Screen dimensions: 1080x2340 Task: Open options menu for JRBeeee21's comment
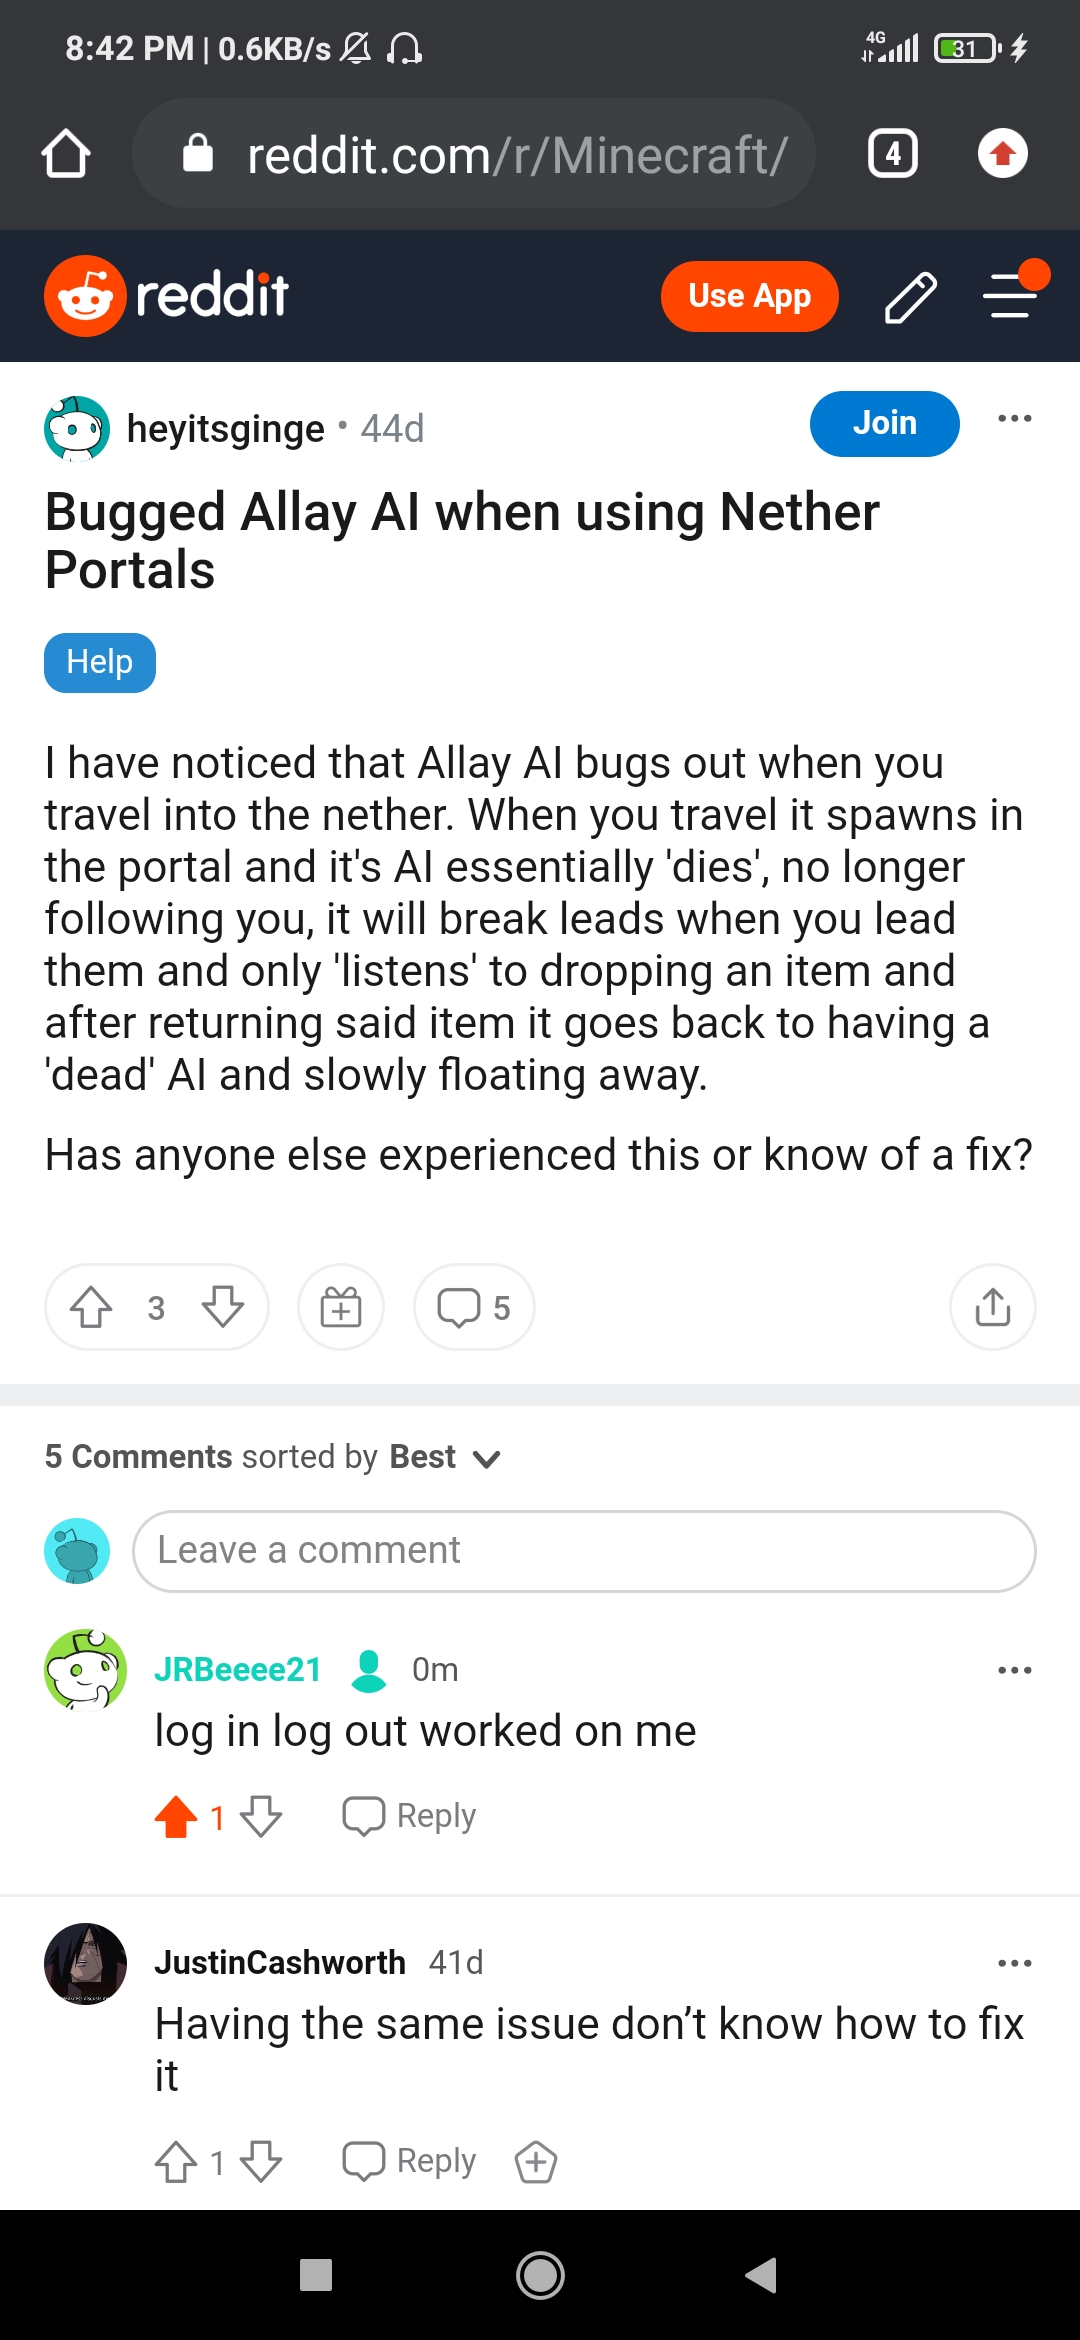coord(1014,1670)
